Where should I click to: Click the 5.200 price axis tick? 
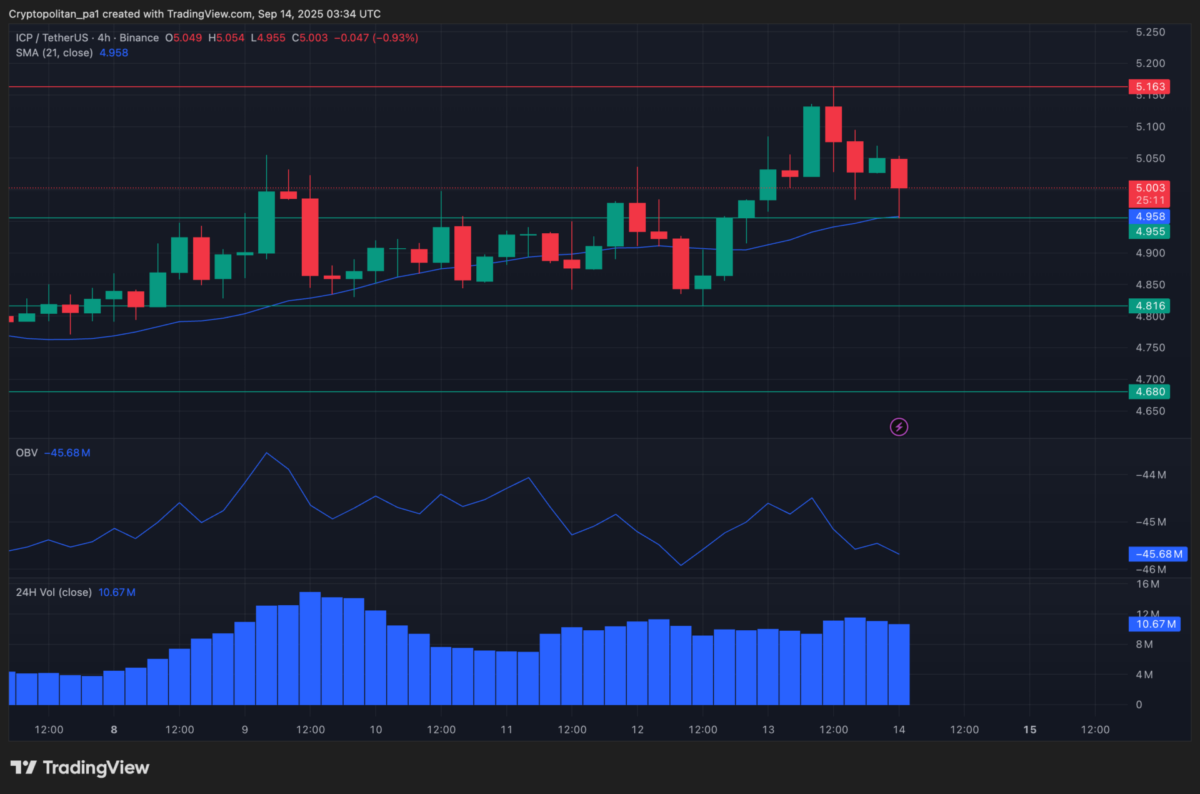coord(1150,65)
